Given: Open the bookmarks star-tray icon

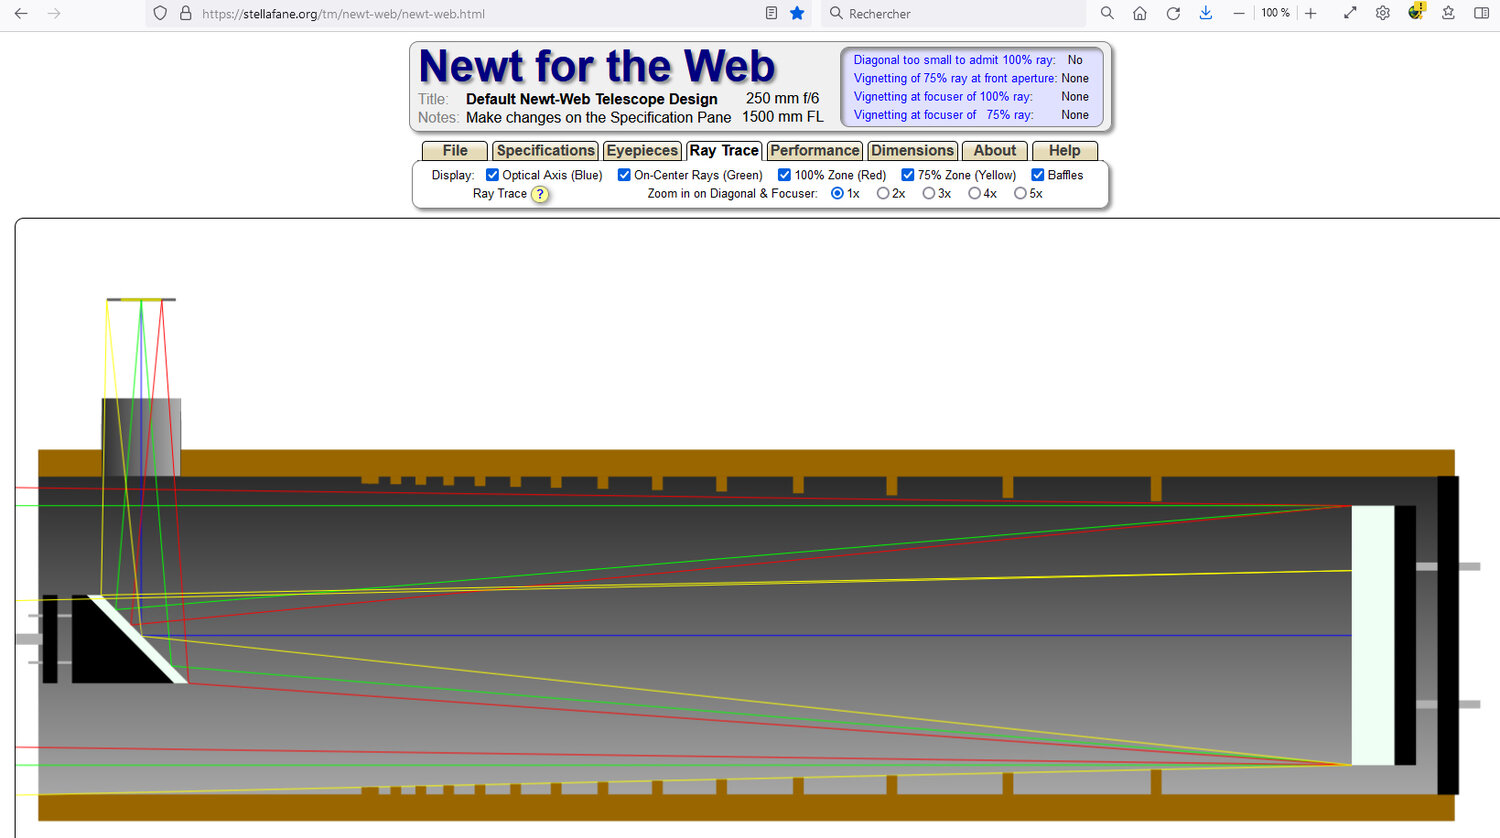Looking at the screenshot, I should (1448, 13).
